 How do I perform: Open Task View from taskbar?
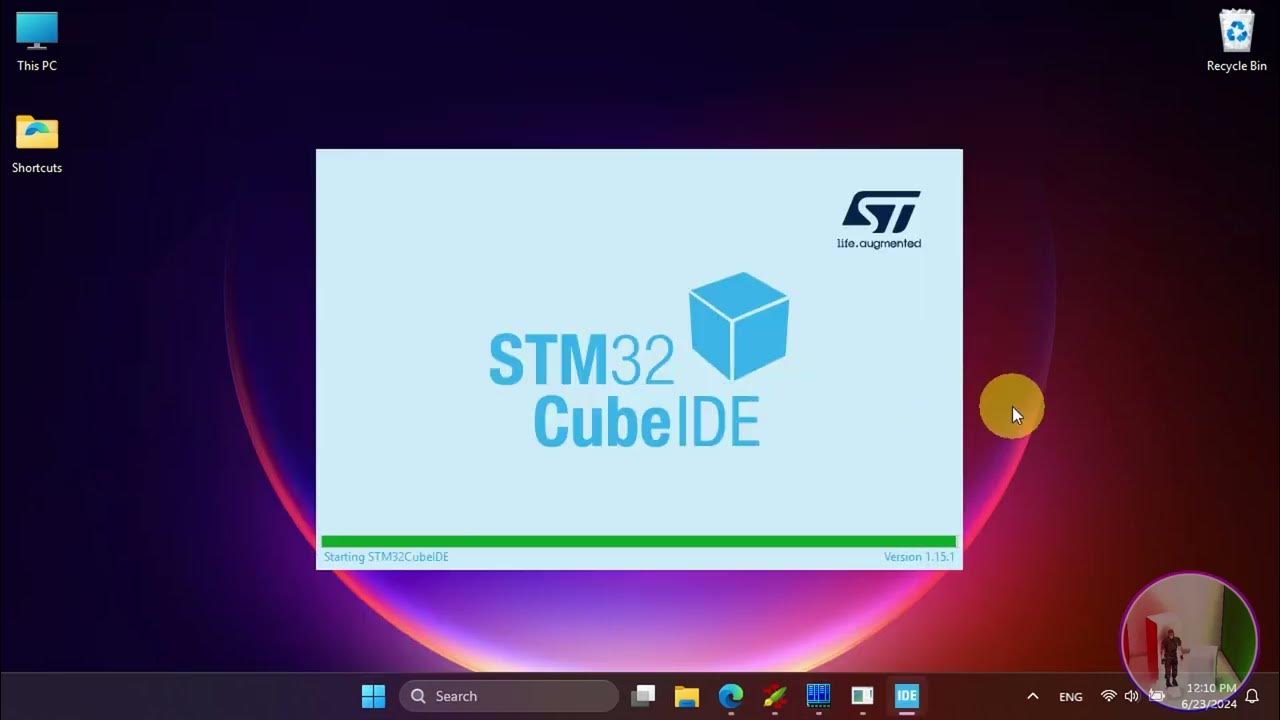(x=643, y=696)
